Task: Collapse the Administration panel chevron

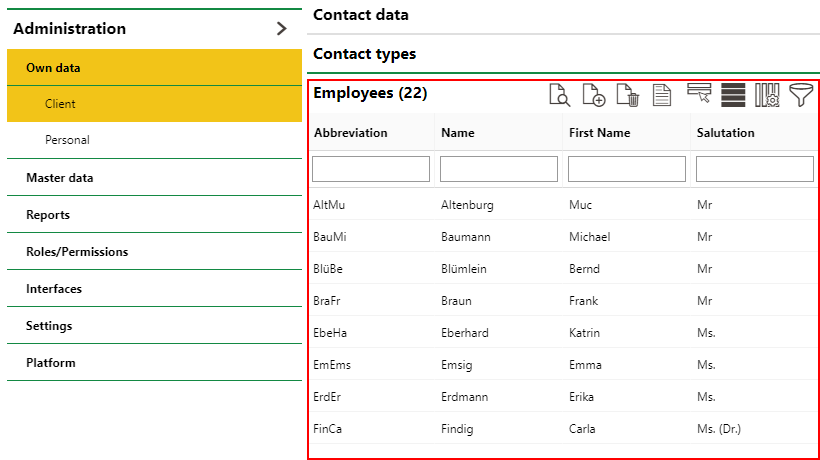Action: coord(281,28)
